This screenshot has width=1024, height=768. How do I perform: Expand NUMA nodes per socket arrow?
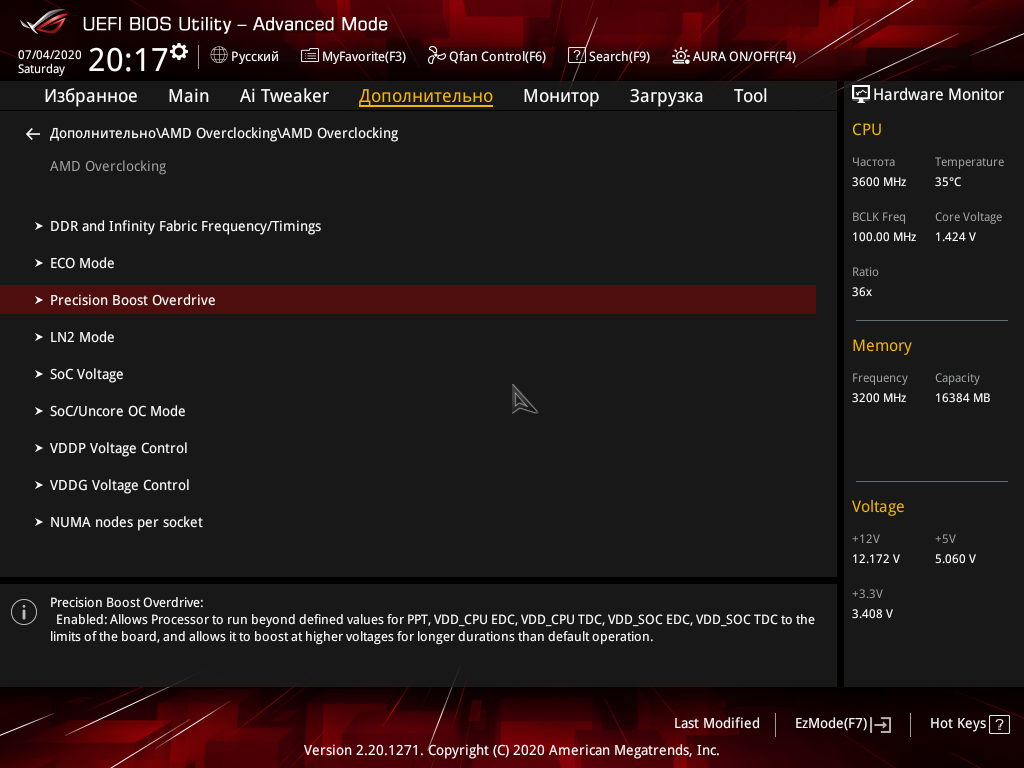(39, 522)
